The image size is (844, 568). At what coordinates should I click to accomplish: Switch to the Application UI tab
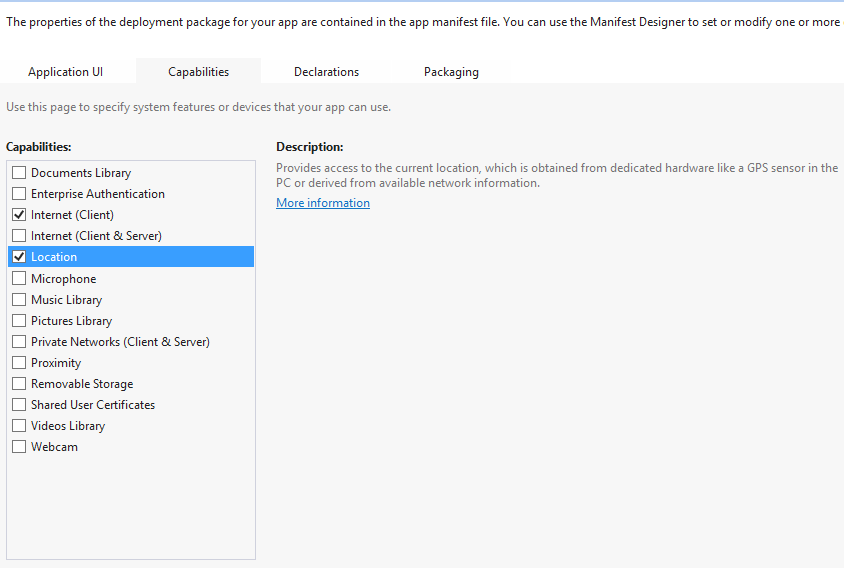[x=66, y=72]
